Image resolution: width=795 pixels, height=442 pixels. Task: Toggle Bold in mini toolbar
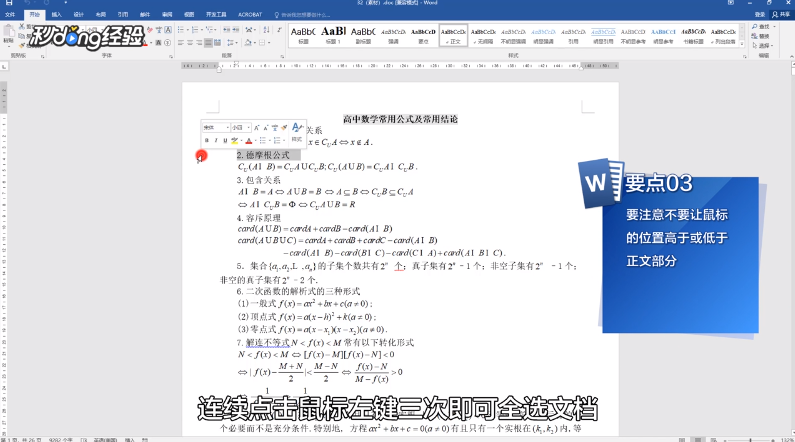(207, 140)
